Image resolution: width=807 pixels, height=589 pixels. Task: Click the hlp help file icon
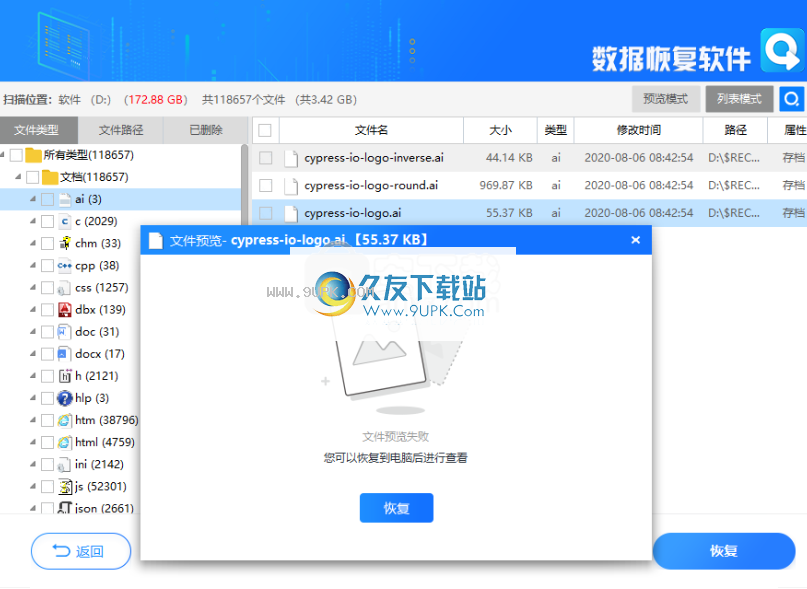[x=64, y=399]
